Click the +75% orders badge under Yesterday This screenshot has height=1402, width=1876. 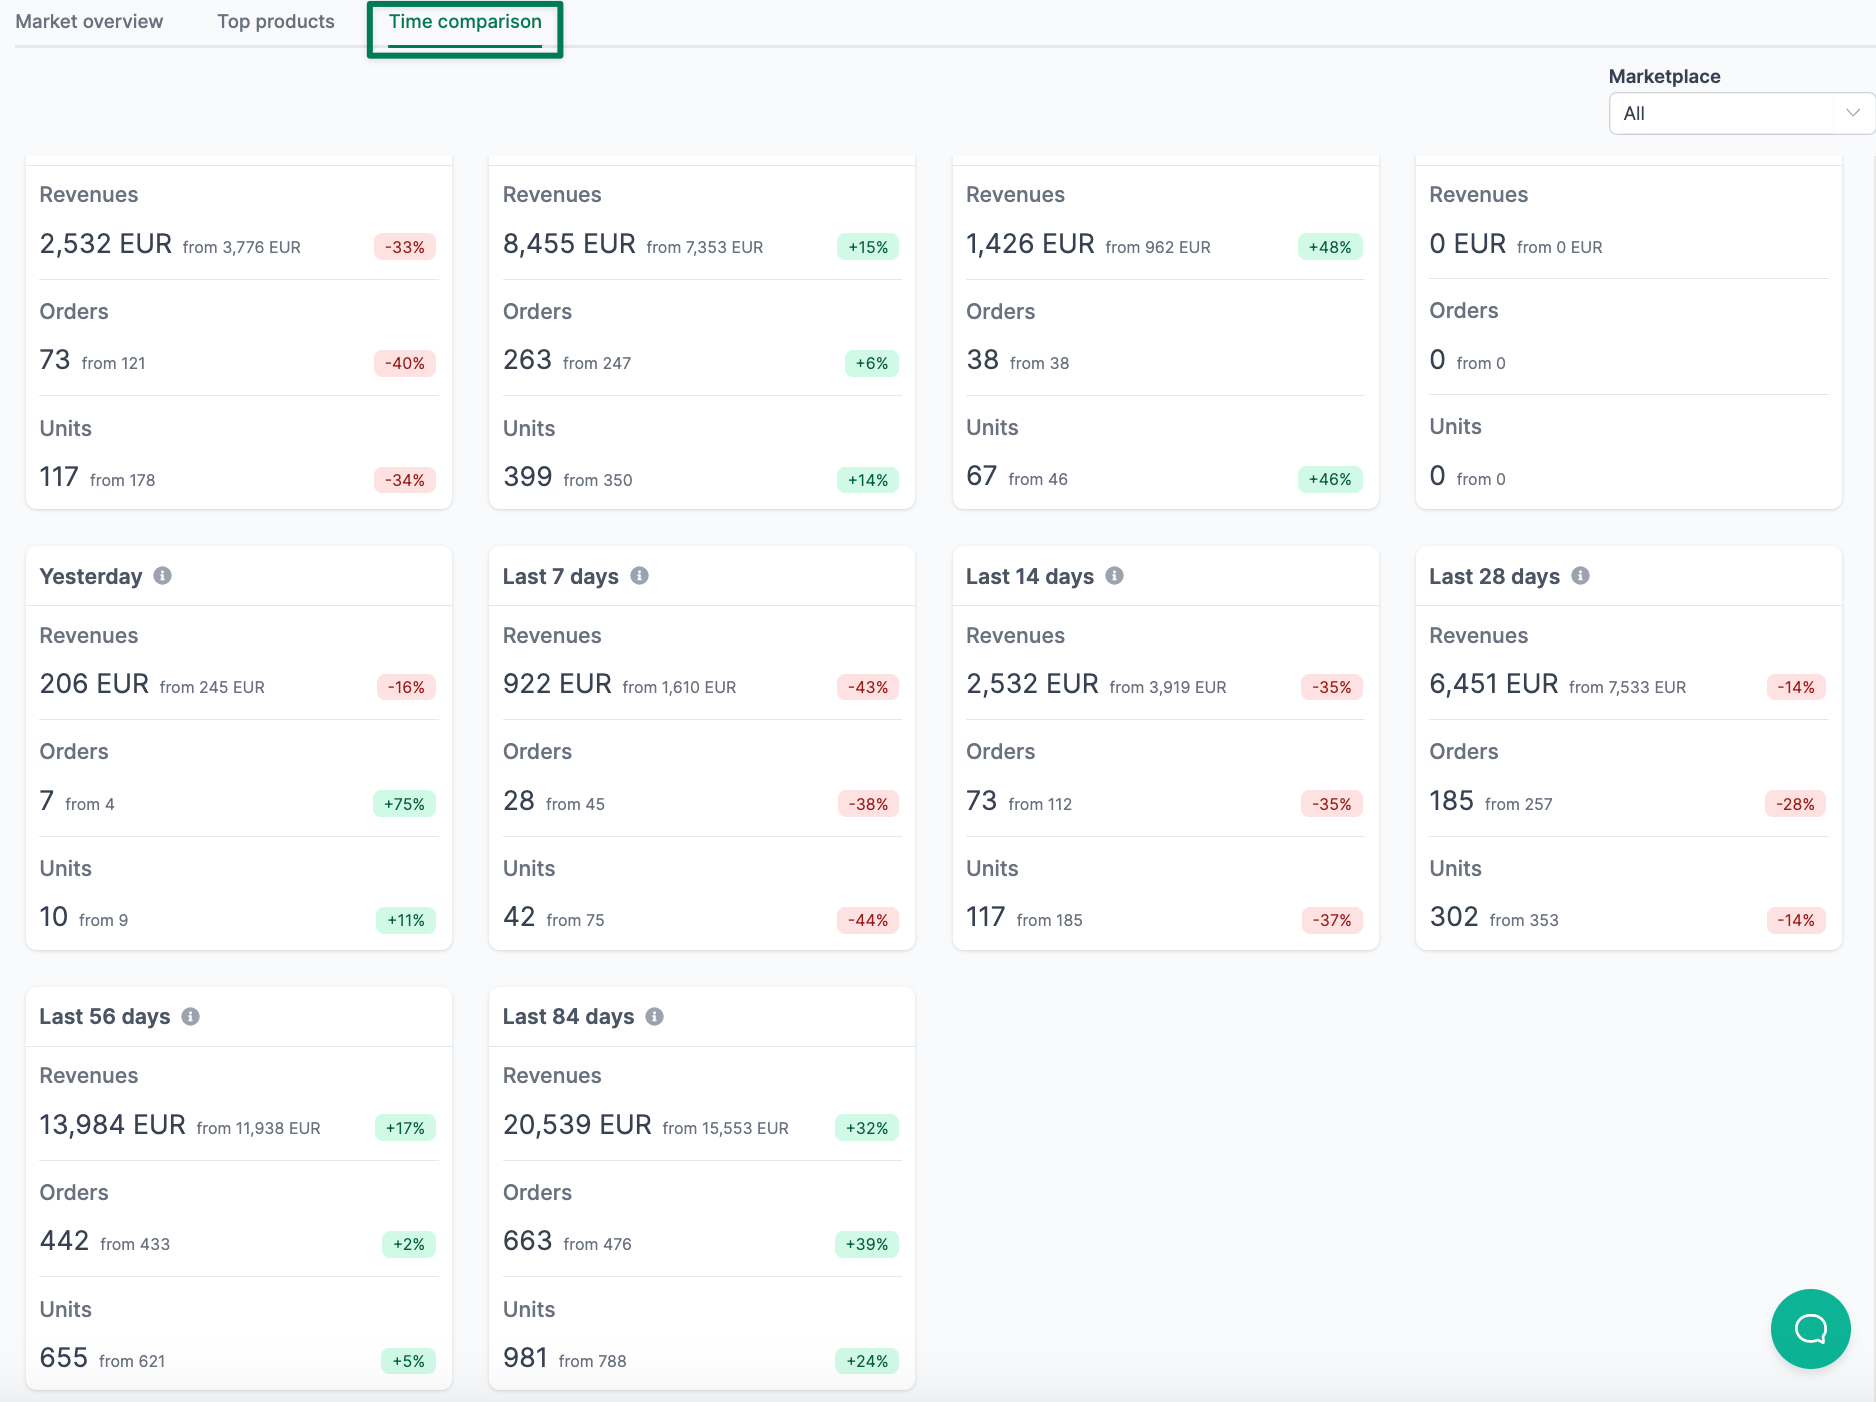point(404,804)
